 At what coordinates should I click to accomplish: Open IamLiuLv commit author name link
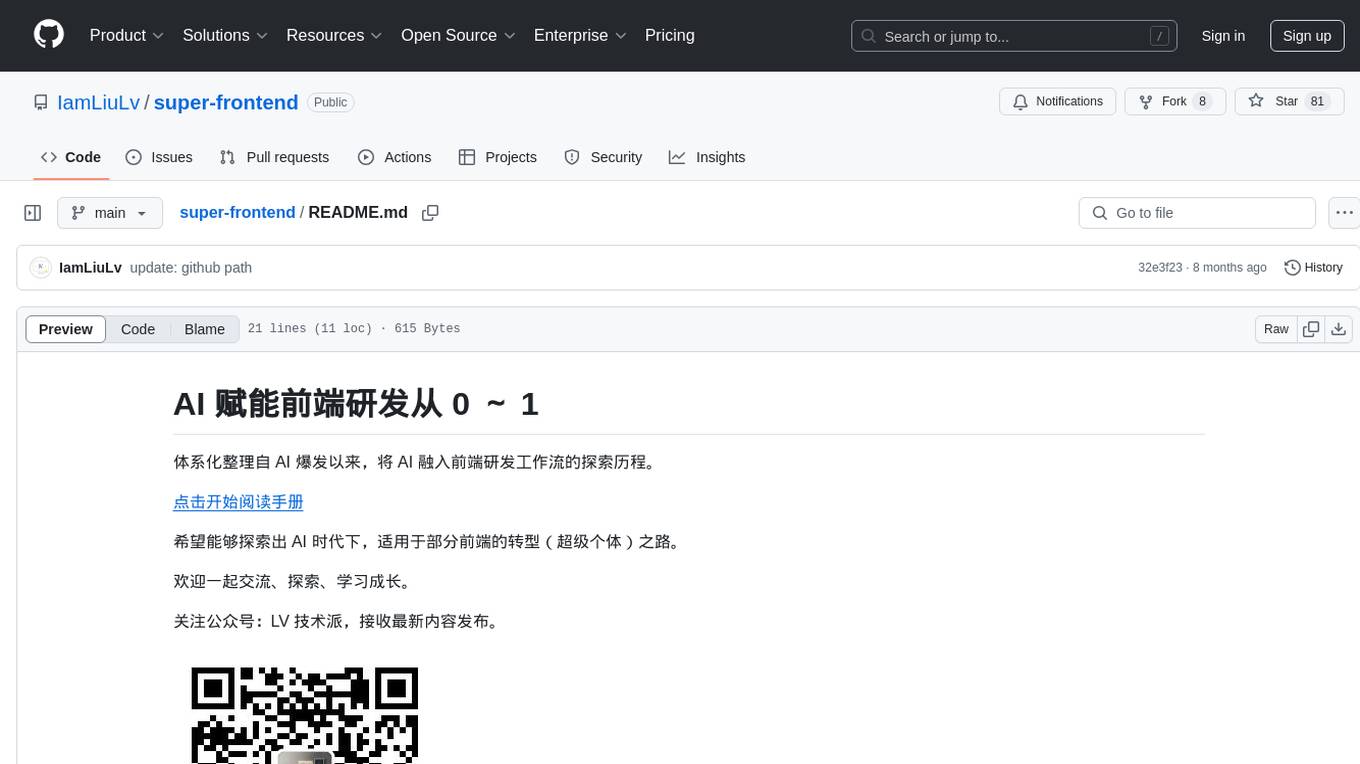pos(90,268)
